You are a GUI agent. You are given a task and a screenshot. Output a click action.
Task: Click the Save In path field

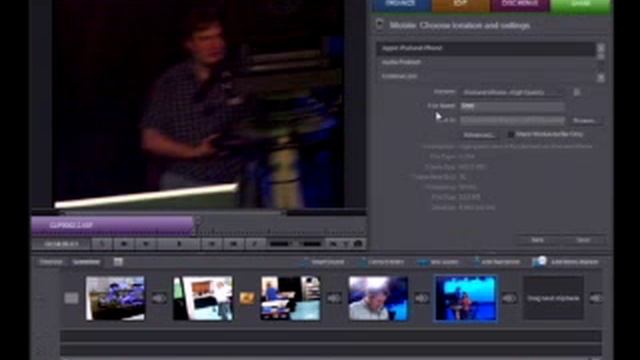pos(513,120)
